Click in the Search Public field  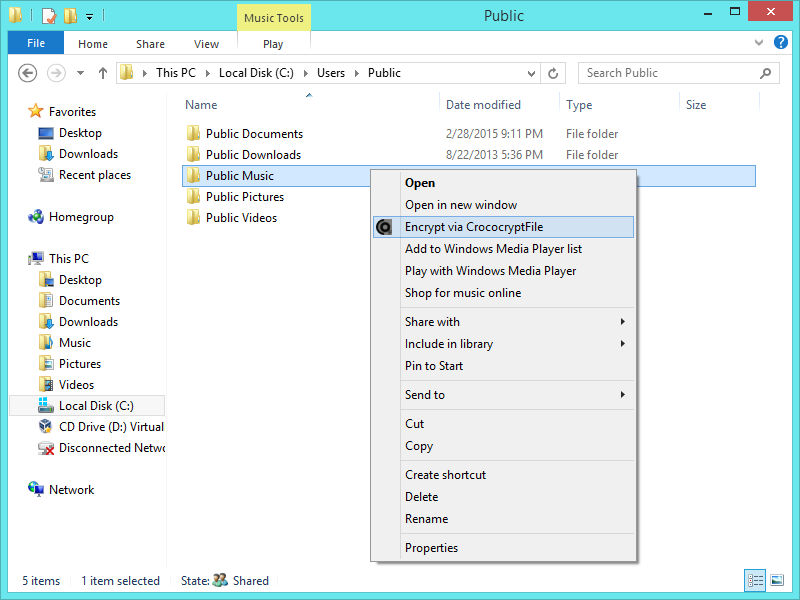click(x=679, y=73)
